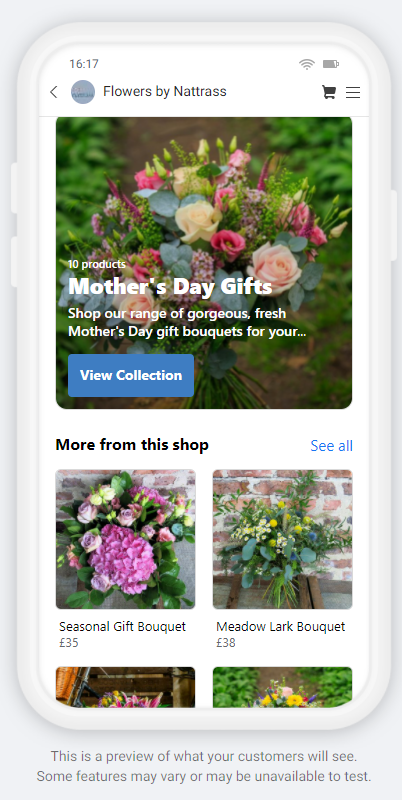Screen dimensions: 402x800
Task: Select the Meadow Lark Bouquet title
Action: click(281, 627)
